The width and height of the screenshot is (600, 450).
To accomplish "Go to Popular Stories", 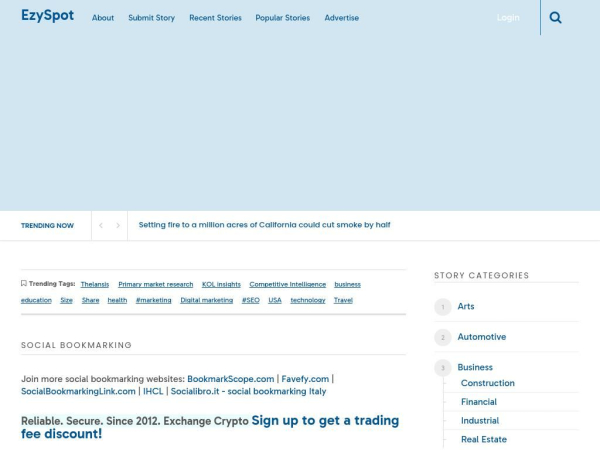I will 283,18.
